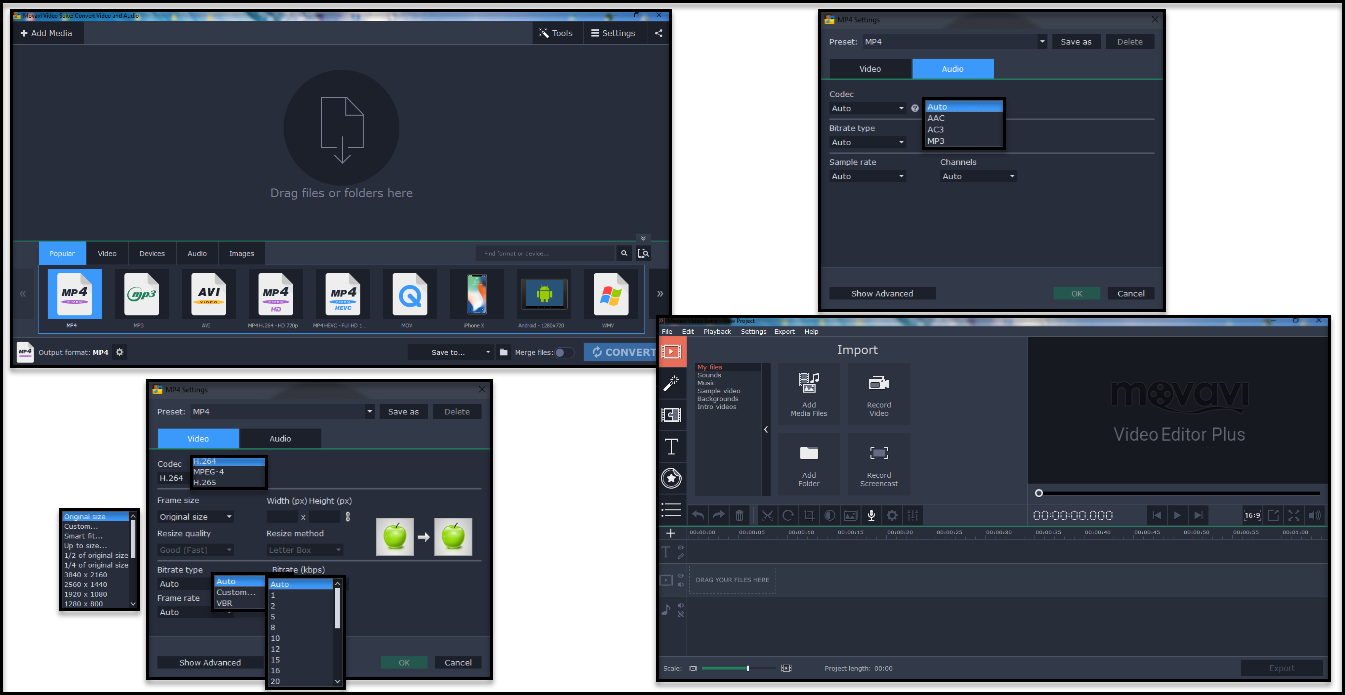The height and width of the screenshot is (695, 1345).
Task: Open the More tools list icon in the editor sidebar
Action: [x=671, y=510]
